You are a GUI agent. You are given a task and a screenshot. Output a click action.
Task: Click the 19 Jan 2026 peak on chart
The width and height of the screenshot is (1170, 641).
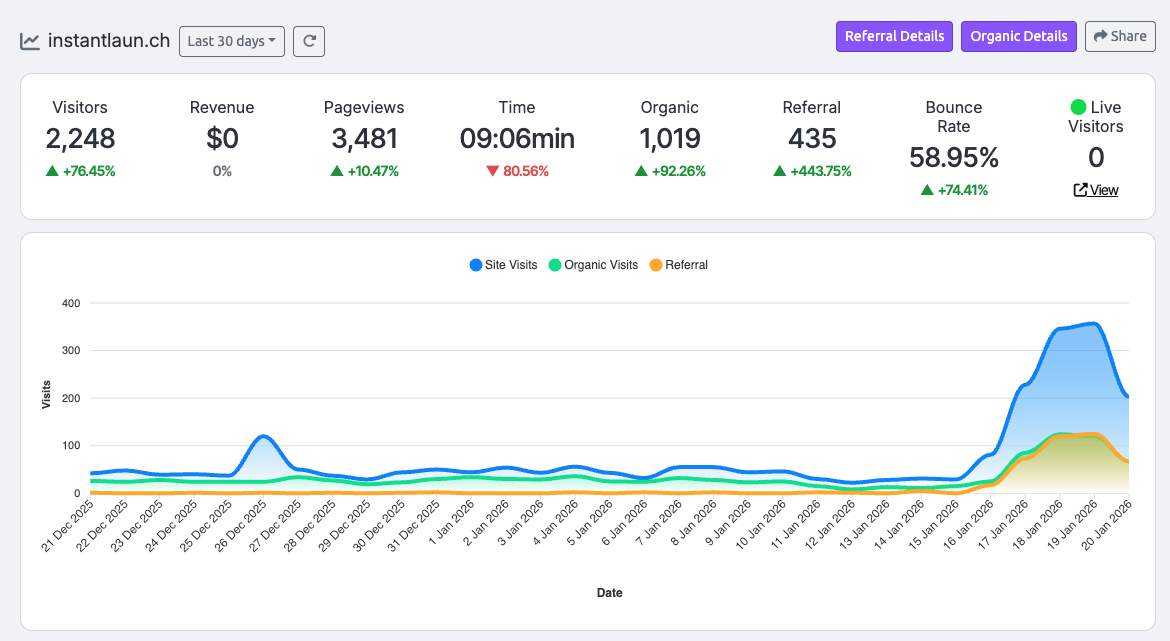1094,324
